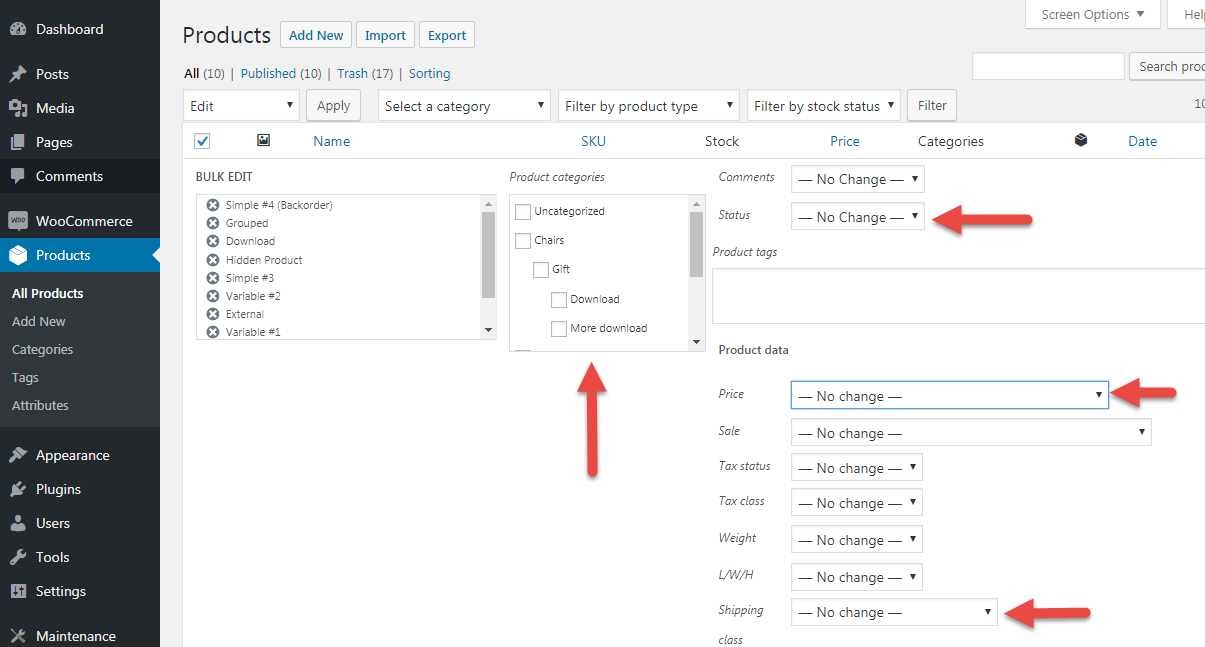Open the Weight dropdown

tap(856, 539)
